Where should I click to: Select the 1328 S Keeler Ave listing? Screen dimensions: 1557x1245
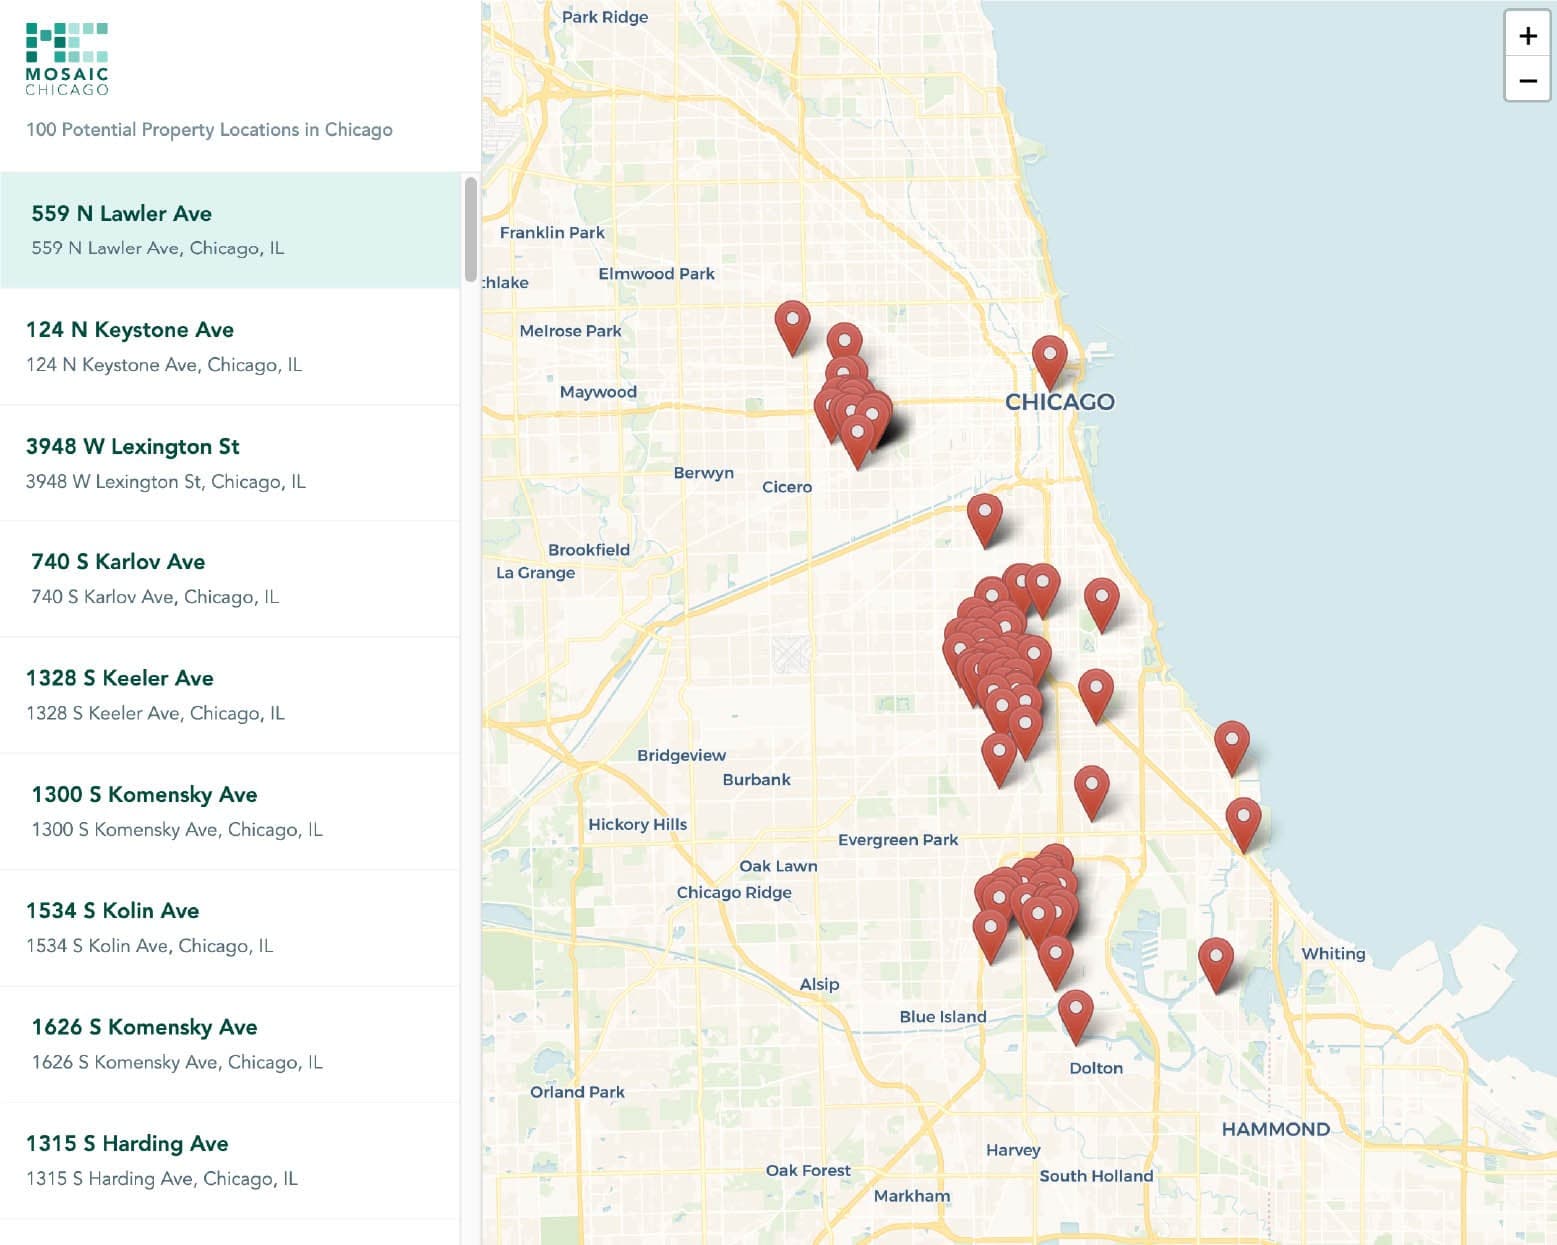230,695
